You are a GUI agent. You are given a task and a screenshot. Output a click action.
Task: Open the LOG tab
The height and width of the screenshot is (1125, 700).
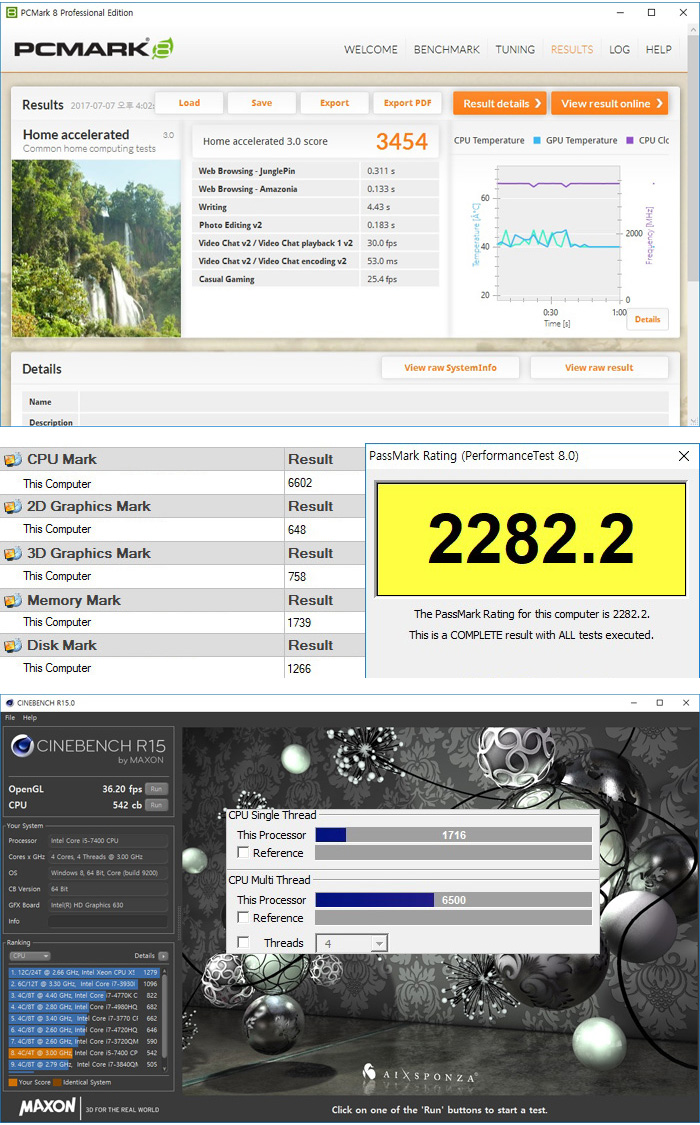pos(620,50)
